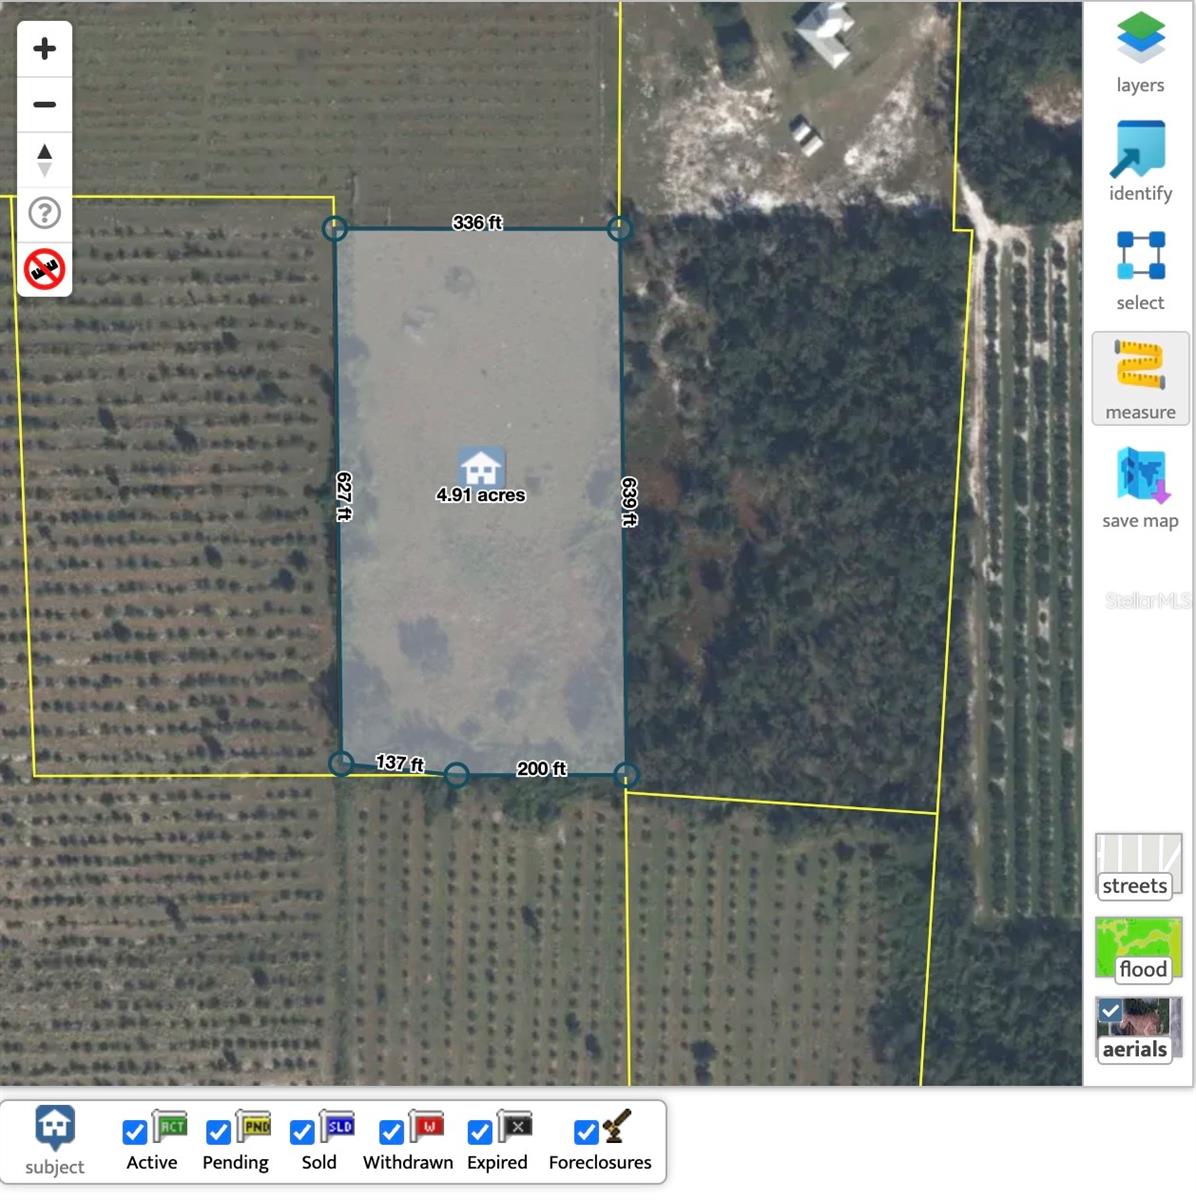Show the flood map overlay thumbnail
The image size is (1196, 1200).
tap(1138, 949)
